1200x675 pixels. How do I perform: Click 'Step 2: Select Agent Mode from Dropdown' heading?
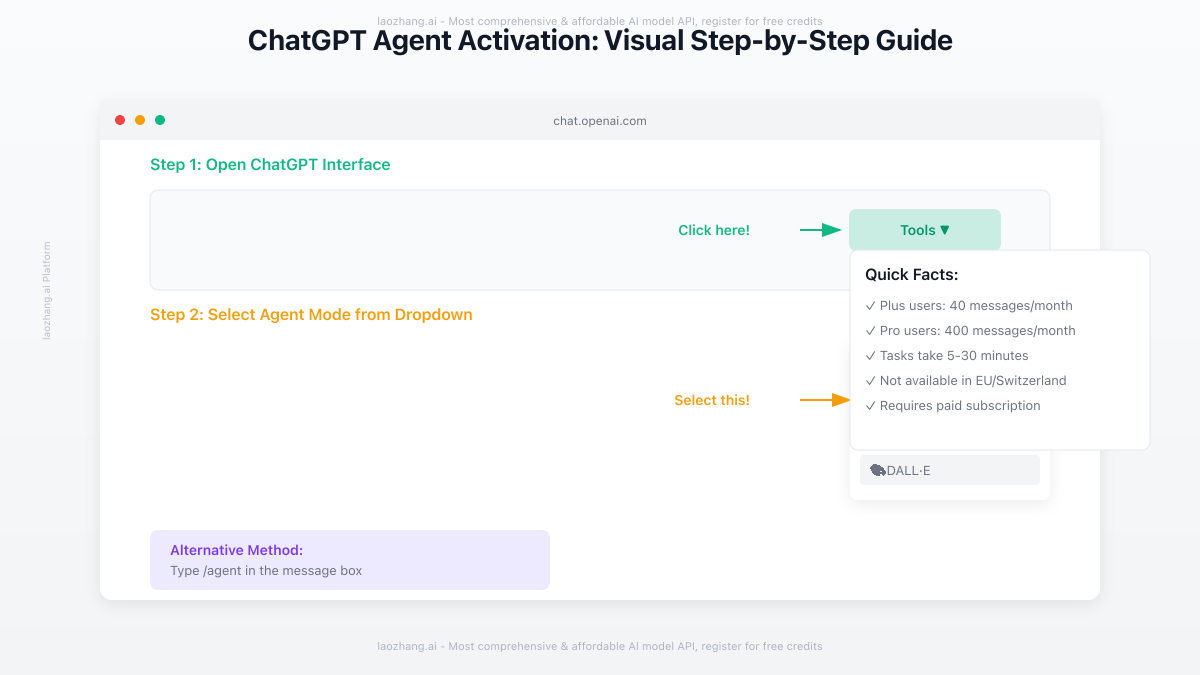pyautogui.click(x=311, y=315)
